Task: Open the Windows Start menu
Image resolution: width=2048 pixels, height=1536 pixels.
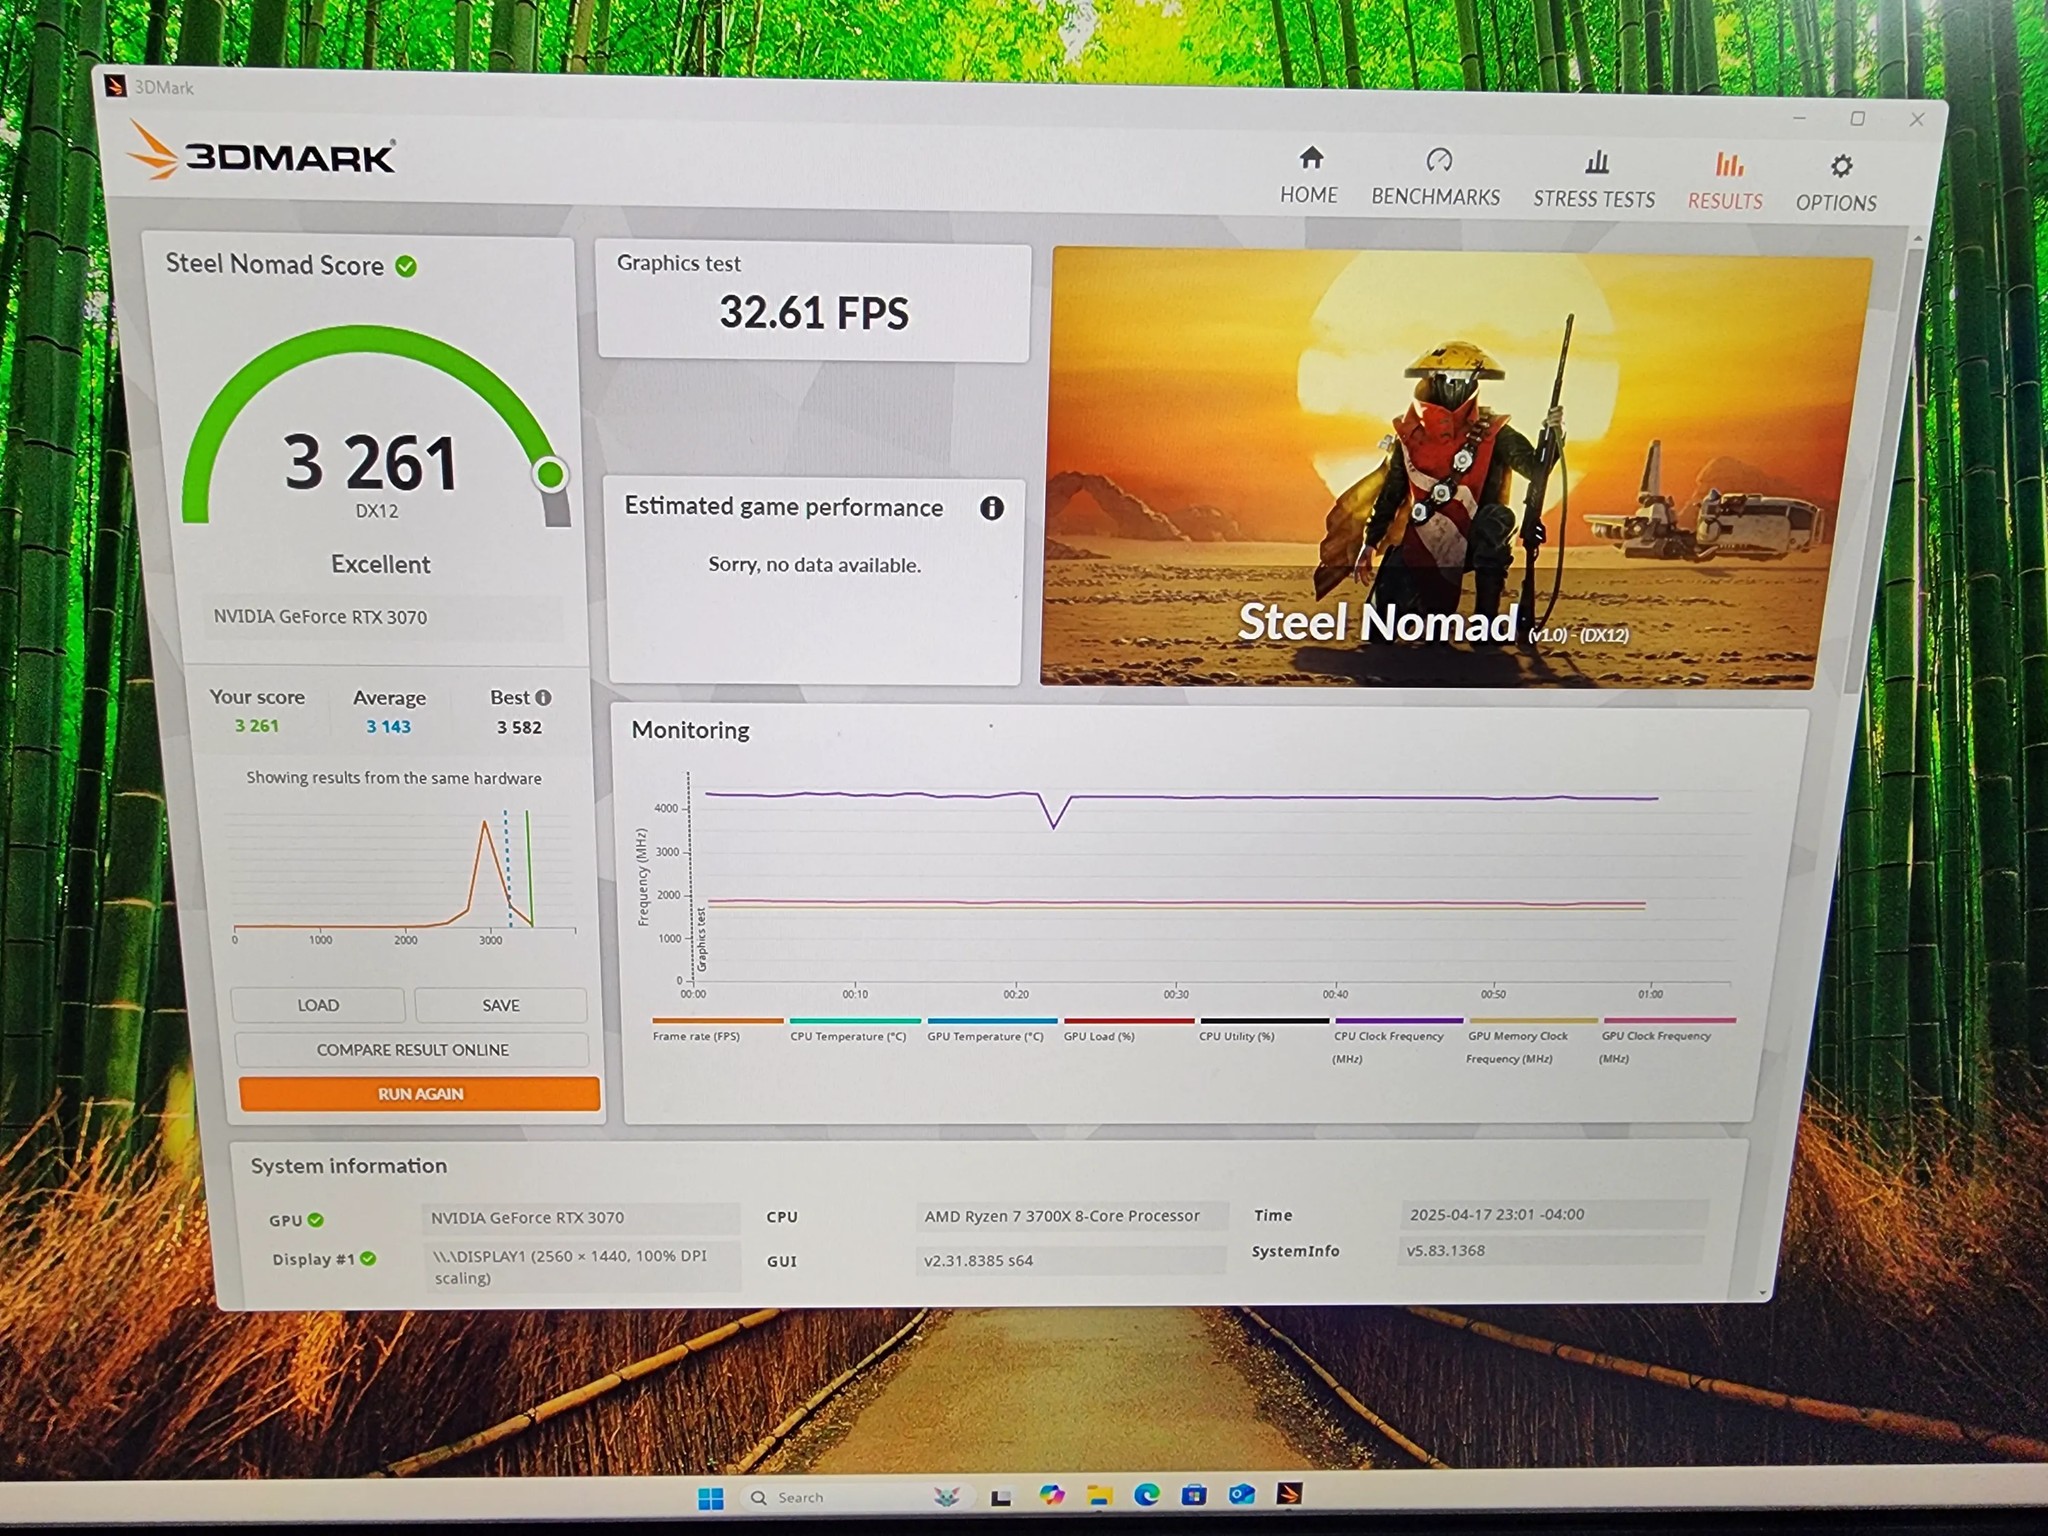Action: click(710, 1497)
